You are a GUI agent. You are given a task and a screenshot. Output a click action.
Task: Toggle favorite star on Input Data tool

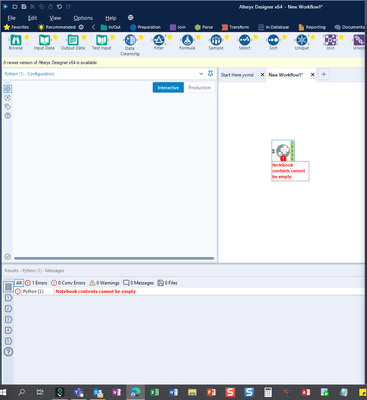(55, 37)
